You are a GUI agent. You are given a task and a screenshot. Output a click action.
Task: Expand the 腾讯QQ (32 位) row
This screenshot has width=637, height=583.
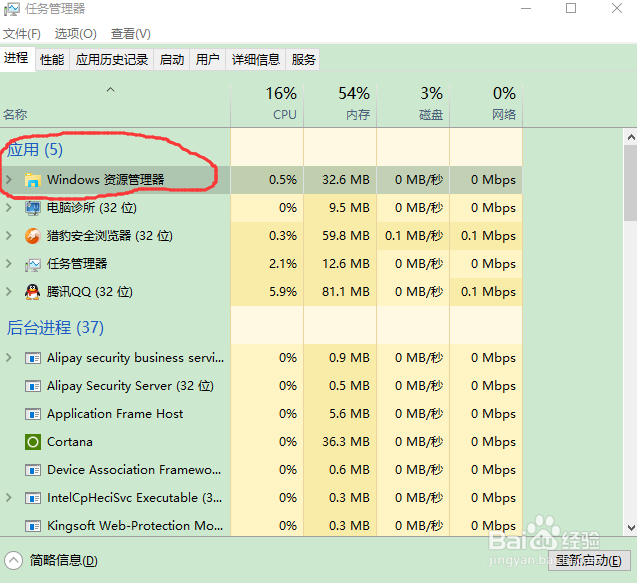pyautogui.click(x=9, y=291)
